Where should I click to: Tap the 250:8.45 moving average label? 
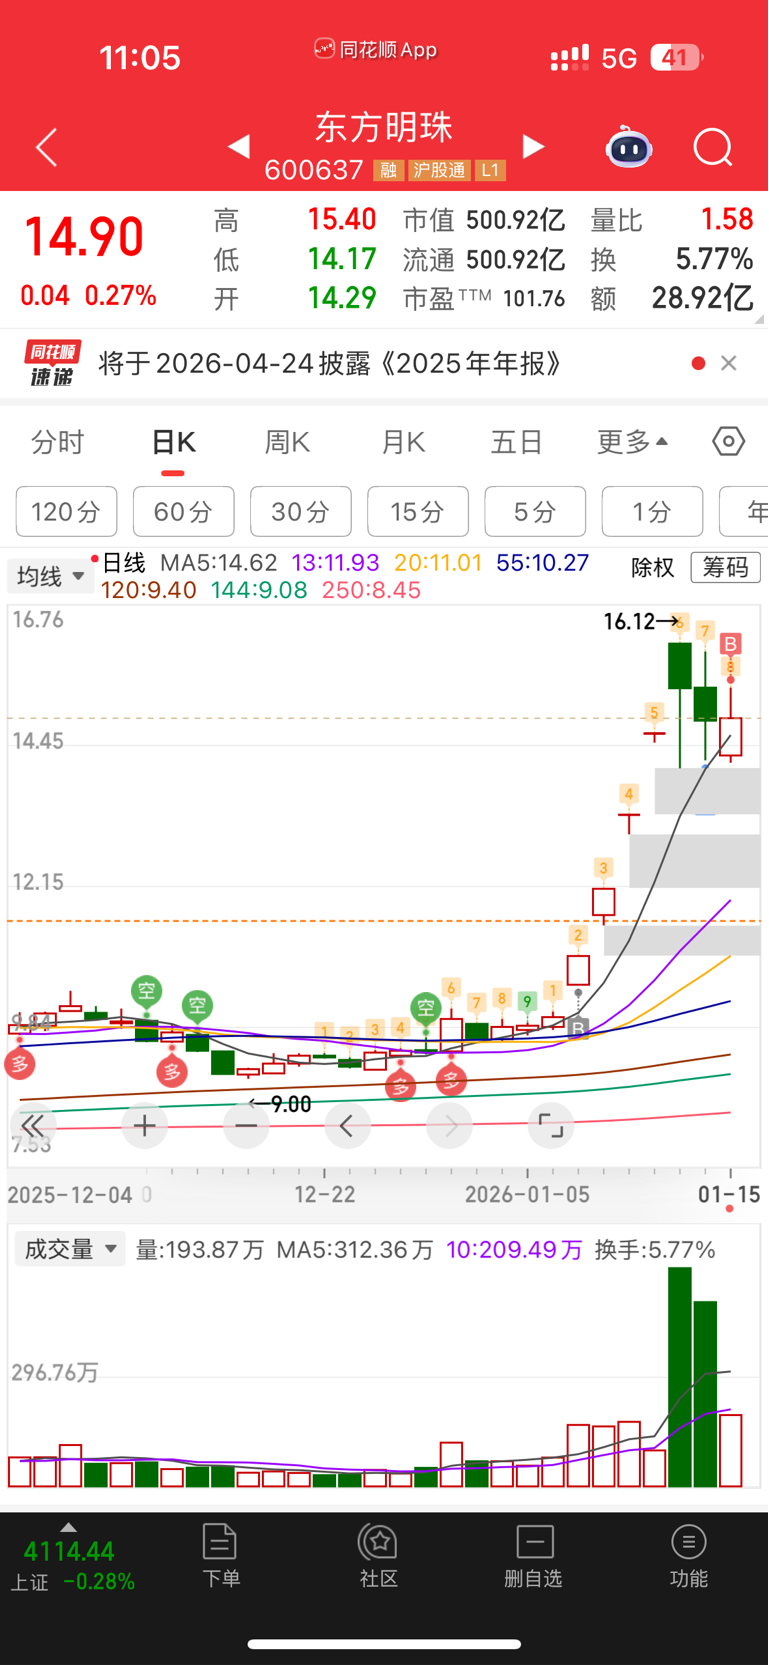pyautogui.click(x=371, y=590)
